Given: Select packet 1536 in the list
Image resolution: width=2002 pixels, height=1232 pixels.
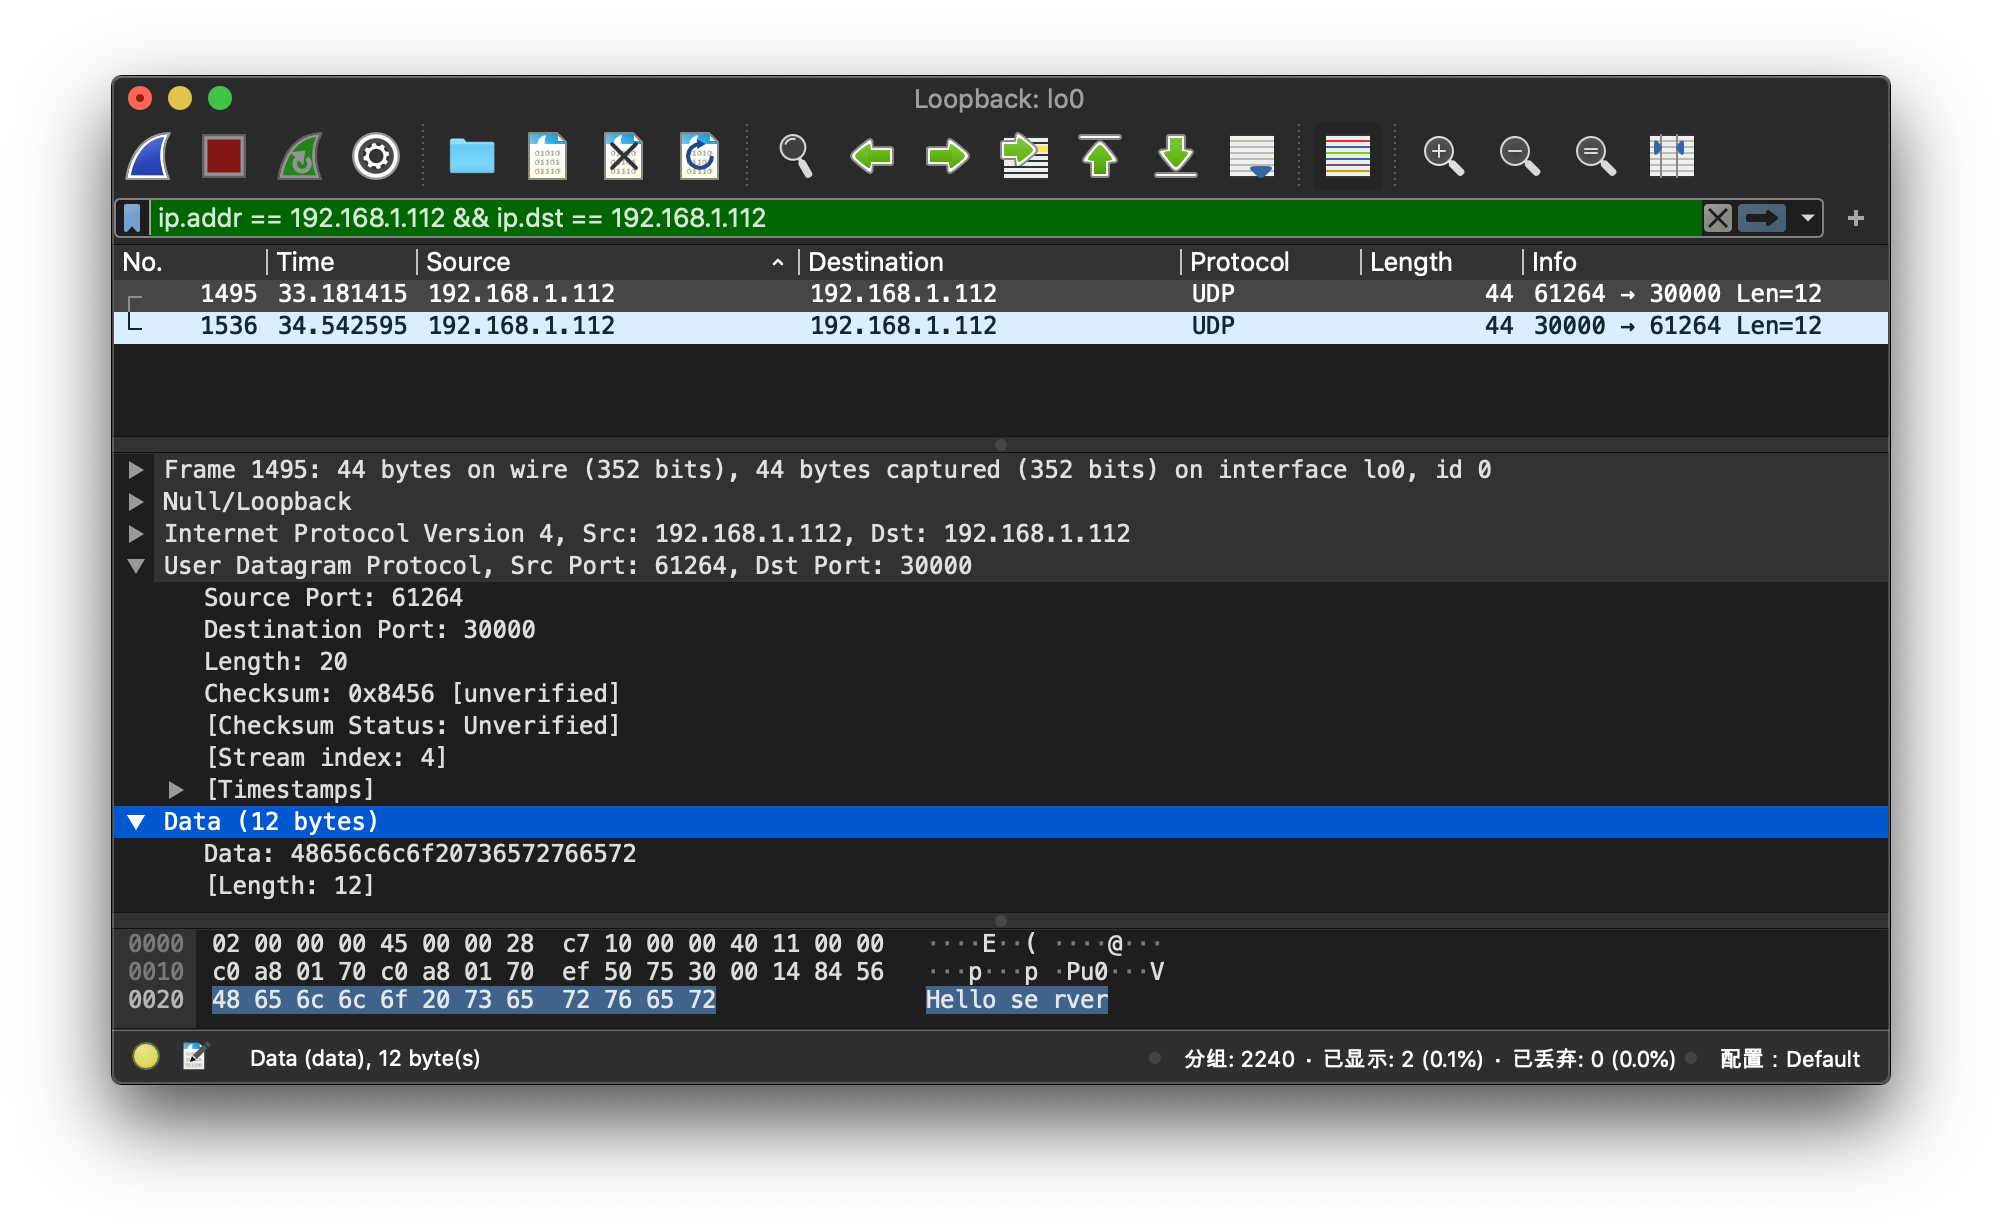Looking at the screenshot, I should [x=1001, y=326].
